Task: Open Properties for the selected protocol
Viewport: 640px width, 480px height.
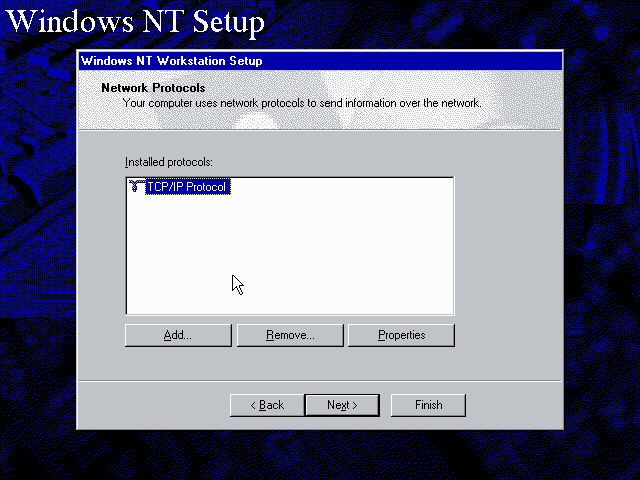Action: click(x=401, y=335)
